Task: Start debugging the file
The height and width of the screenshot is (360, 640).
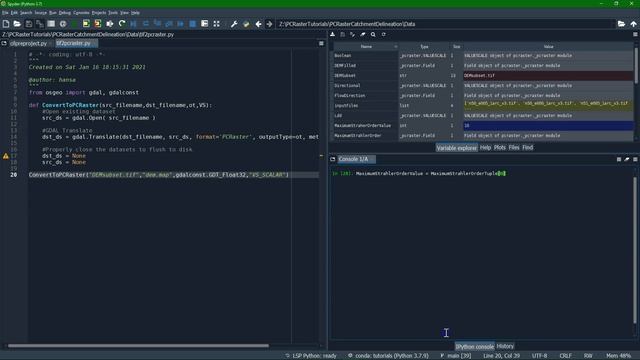Action: click(x=133, y=24)
